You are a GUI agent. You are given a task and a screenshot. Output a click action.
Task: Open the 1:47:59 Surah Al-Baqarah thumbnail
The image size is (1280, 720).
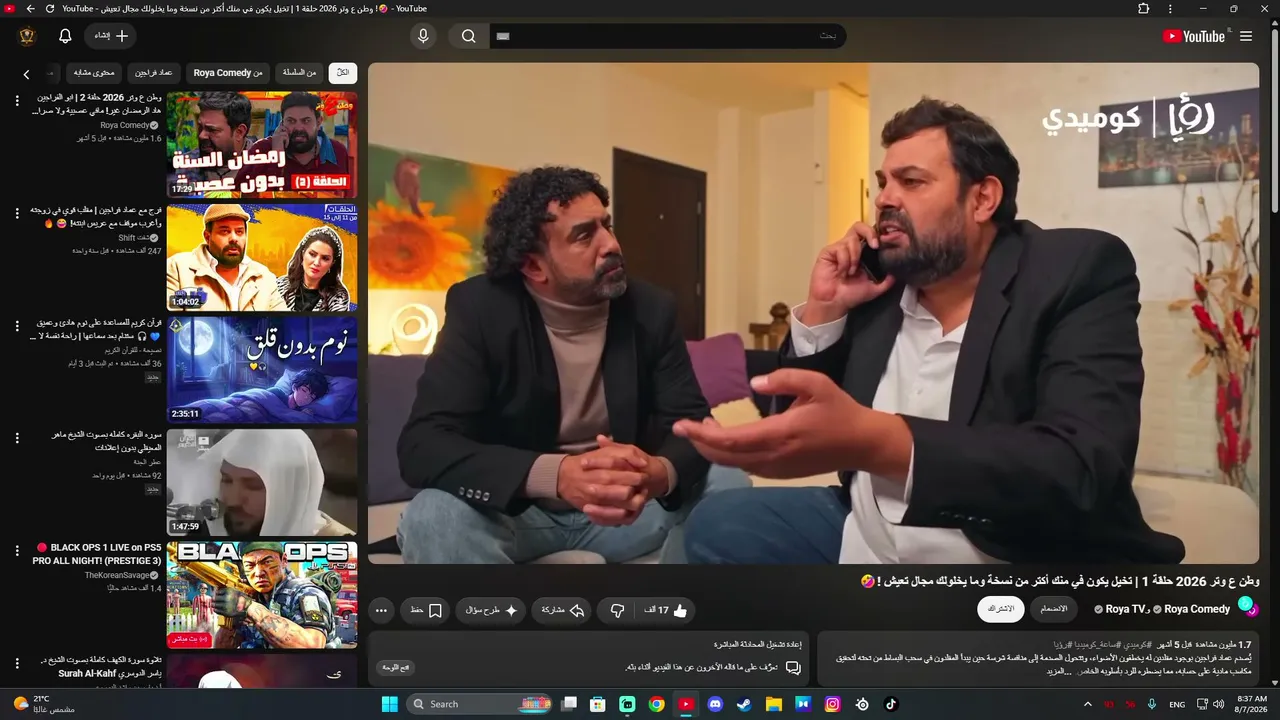coord(262,483)
